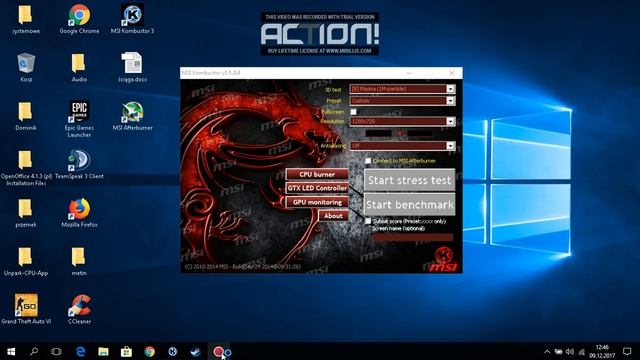The image size is (640, 360).
Task: Open OpenOffice 4.1.3 Installation Files folder
Action: (26, 168)
